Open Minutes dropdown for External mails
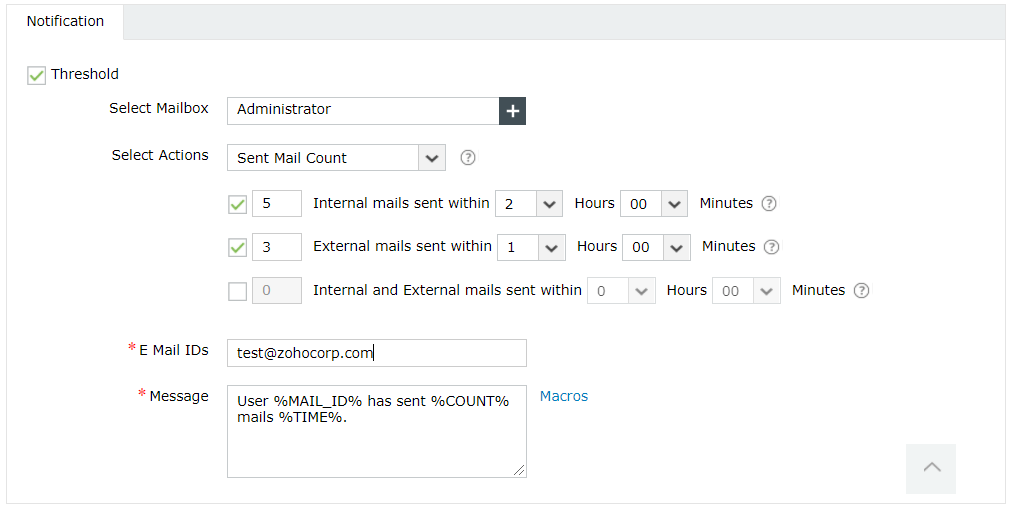 (656, 247)
